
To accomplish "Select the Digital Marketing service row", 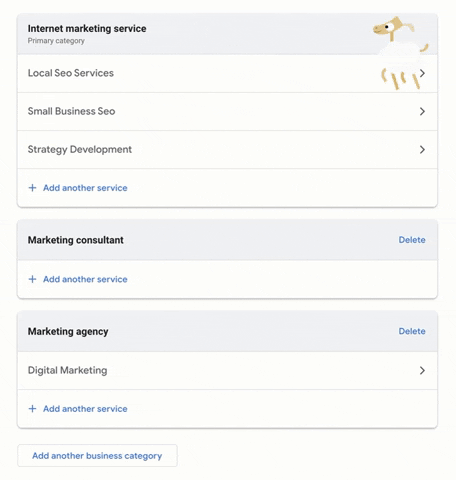I will click(x=227, y=370).
